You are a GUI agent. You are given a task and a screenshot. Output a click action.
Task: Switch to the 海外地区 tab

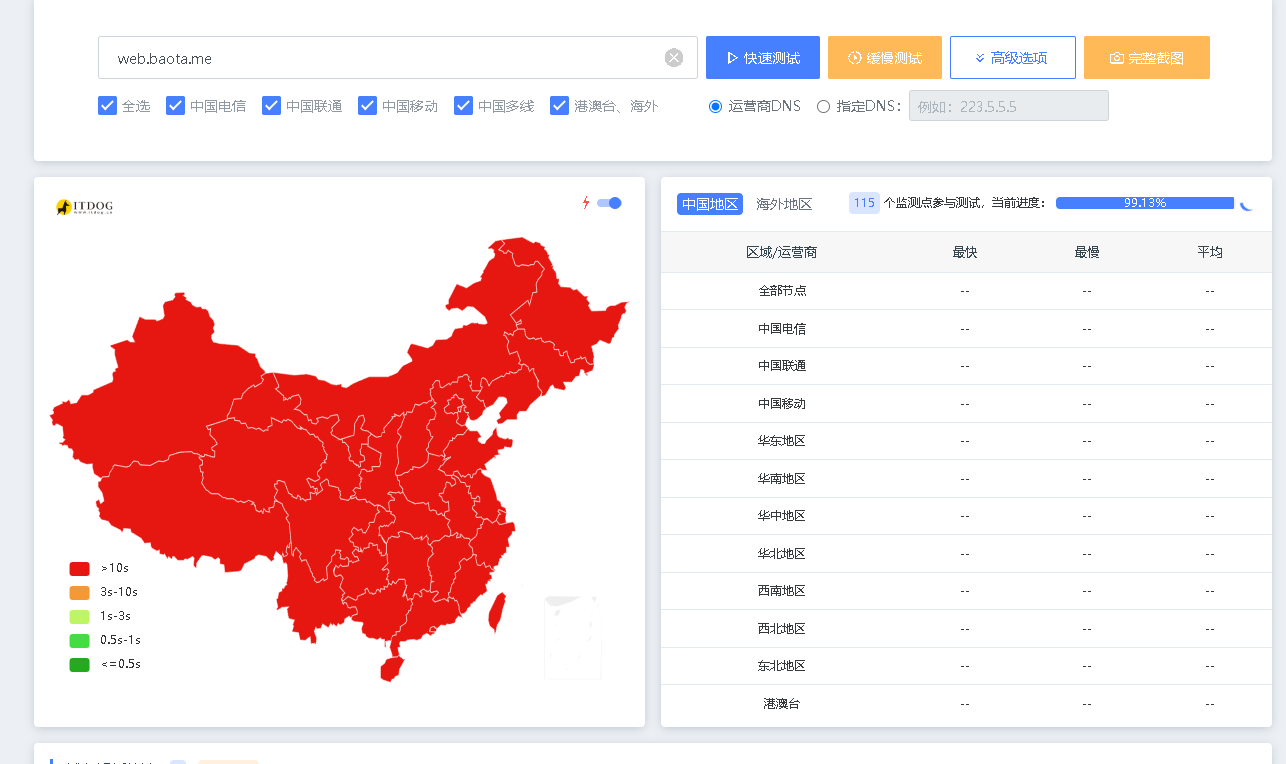(784, 204)
